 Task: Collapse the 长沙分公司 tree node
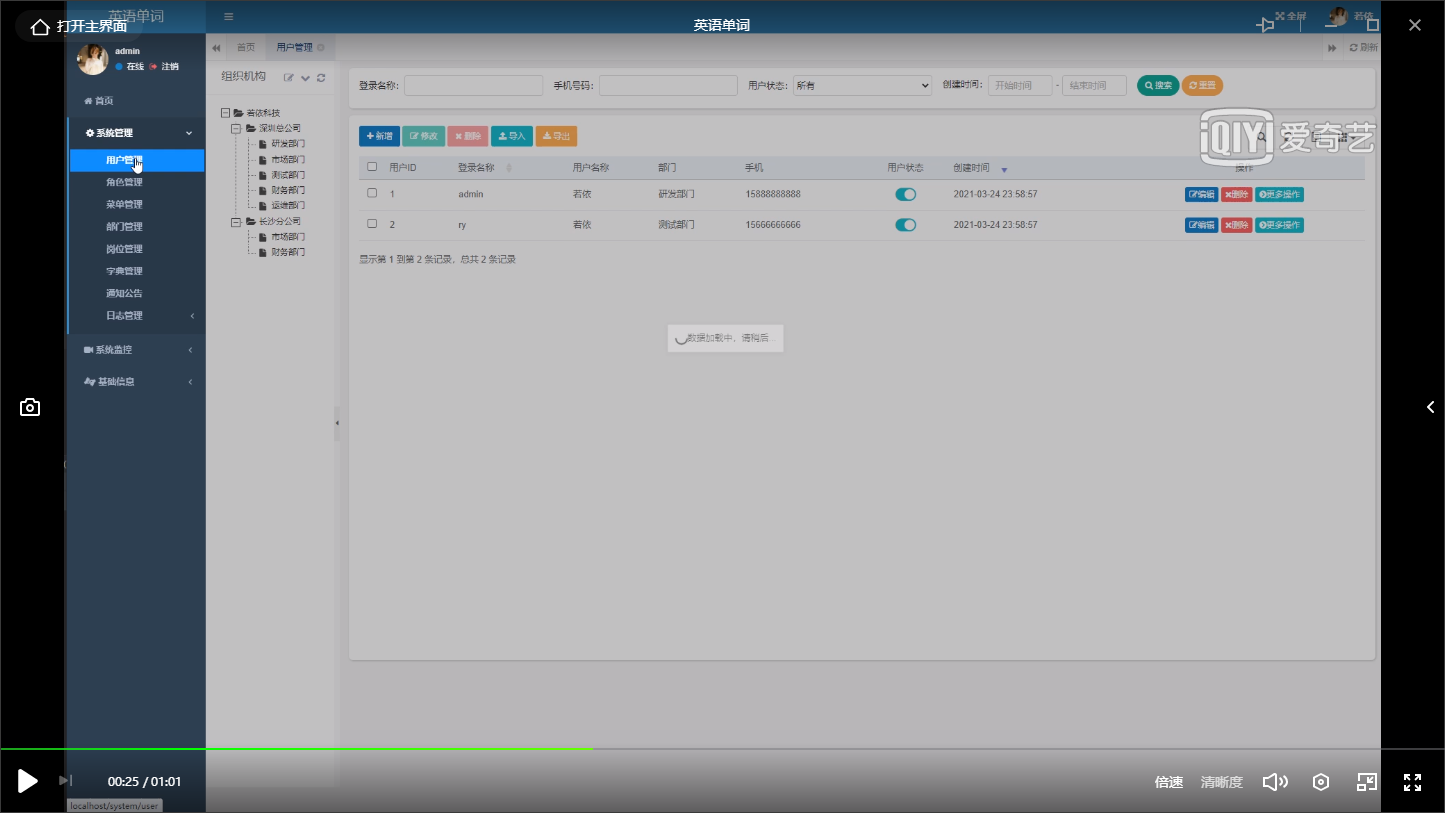(x=237, y=221)
